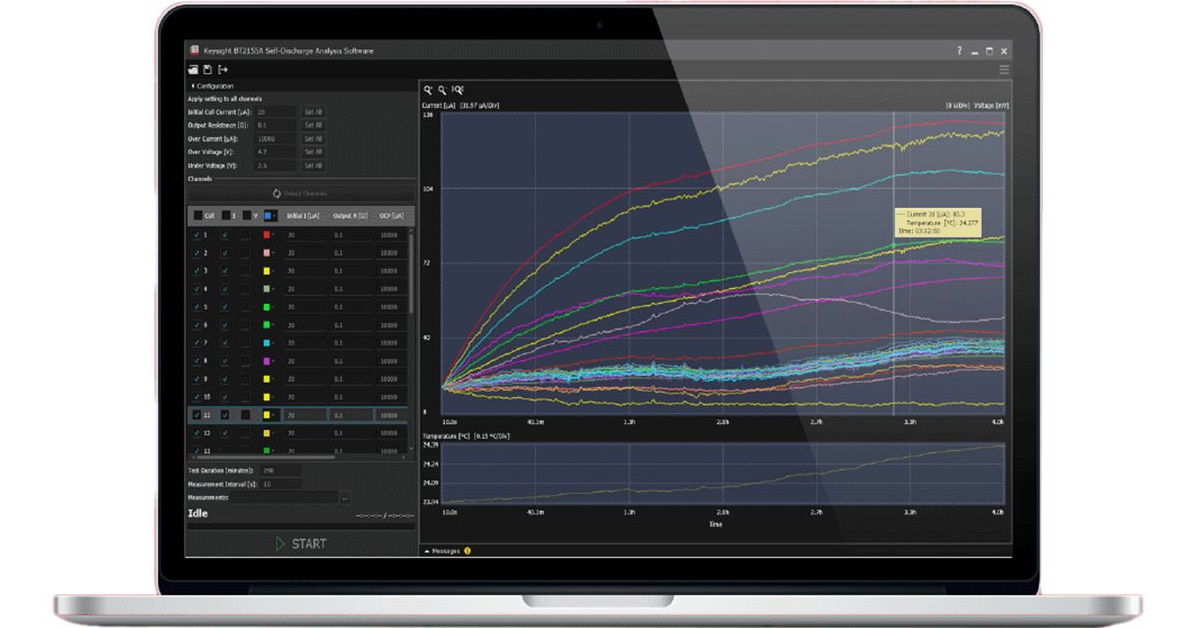Toggle the V checkbox for cell 4
The width and height of the screenshot is (1200, 628).
click(245, 289)
